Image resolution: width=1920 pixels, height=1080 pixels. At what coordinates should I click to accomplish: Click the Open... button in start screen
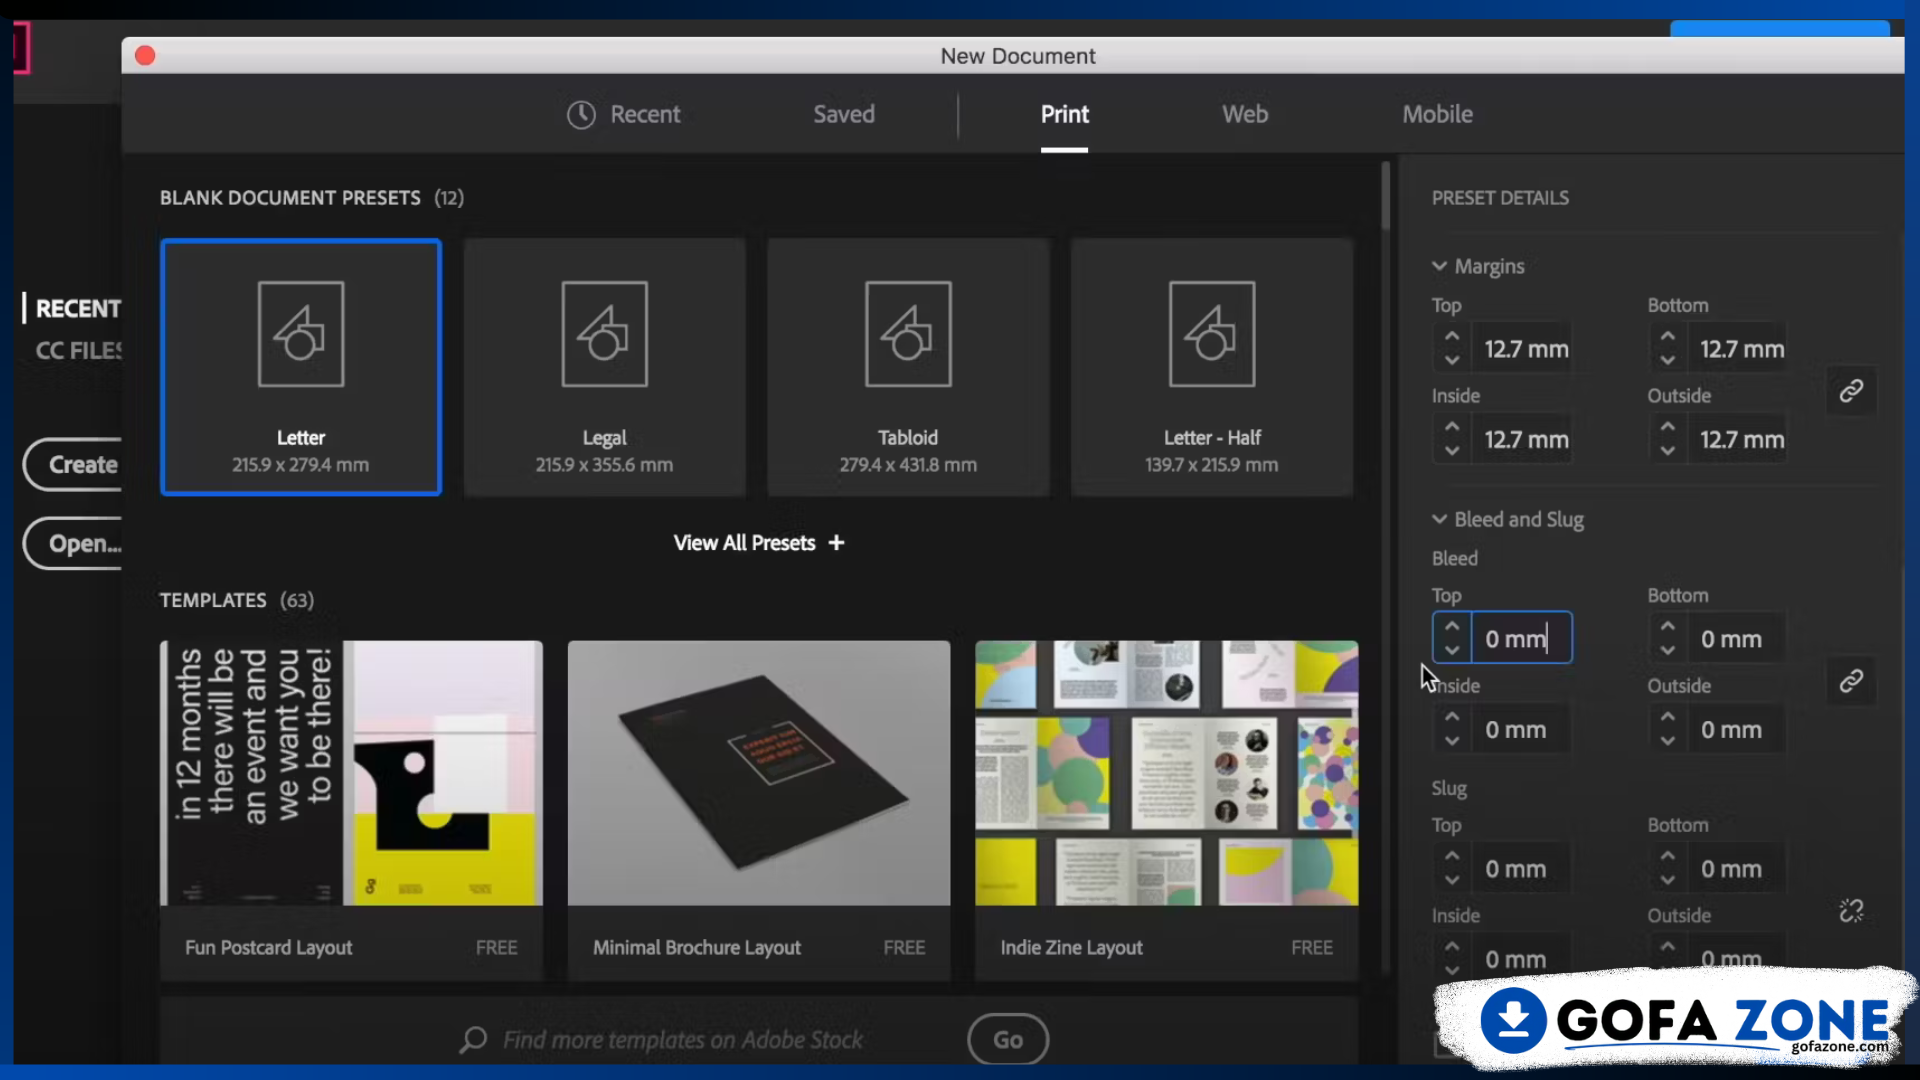(x=73, y=543)
